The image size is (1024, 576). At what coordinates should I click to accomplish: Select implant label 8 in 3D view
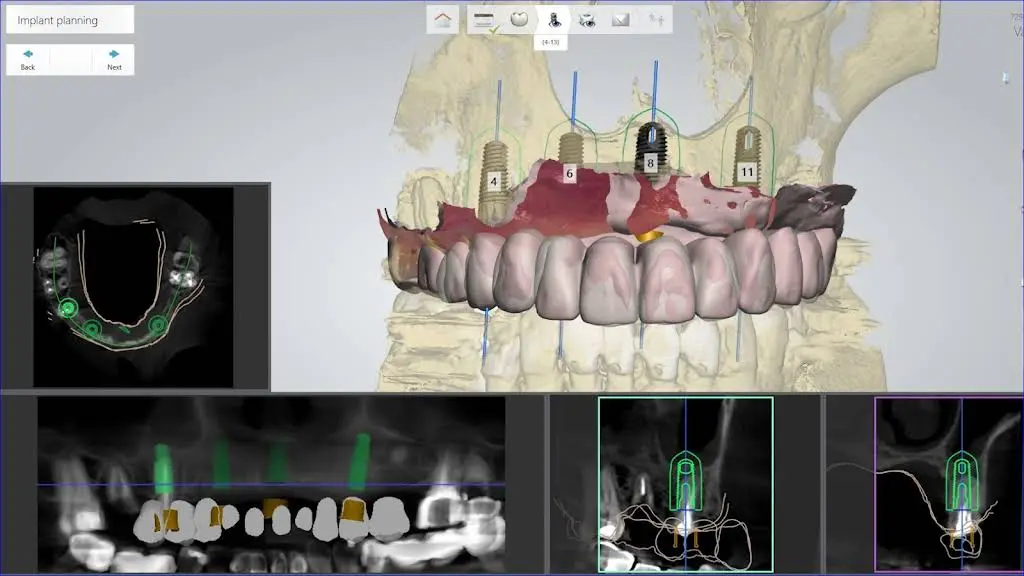pos(650,163)
